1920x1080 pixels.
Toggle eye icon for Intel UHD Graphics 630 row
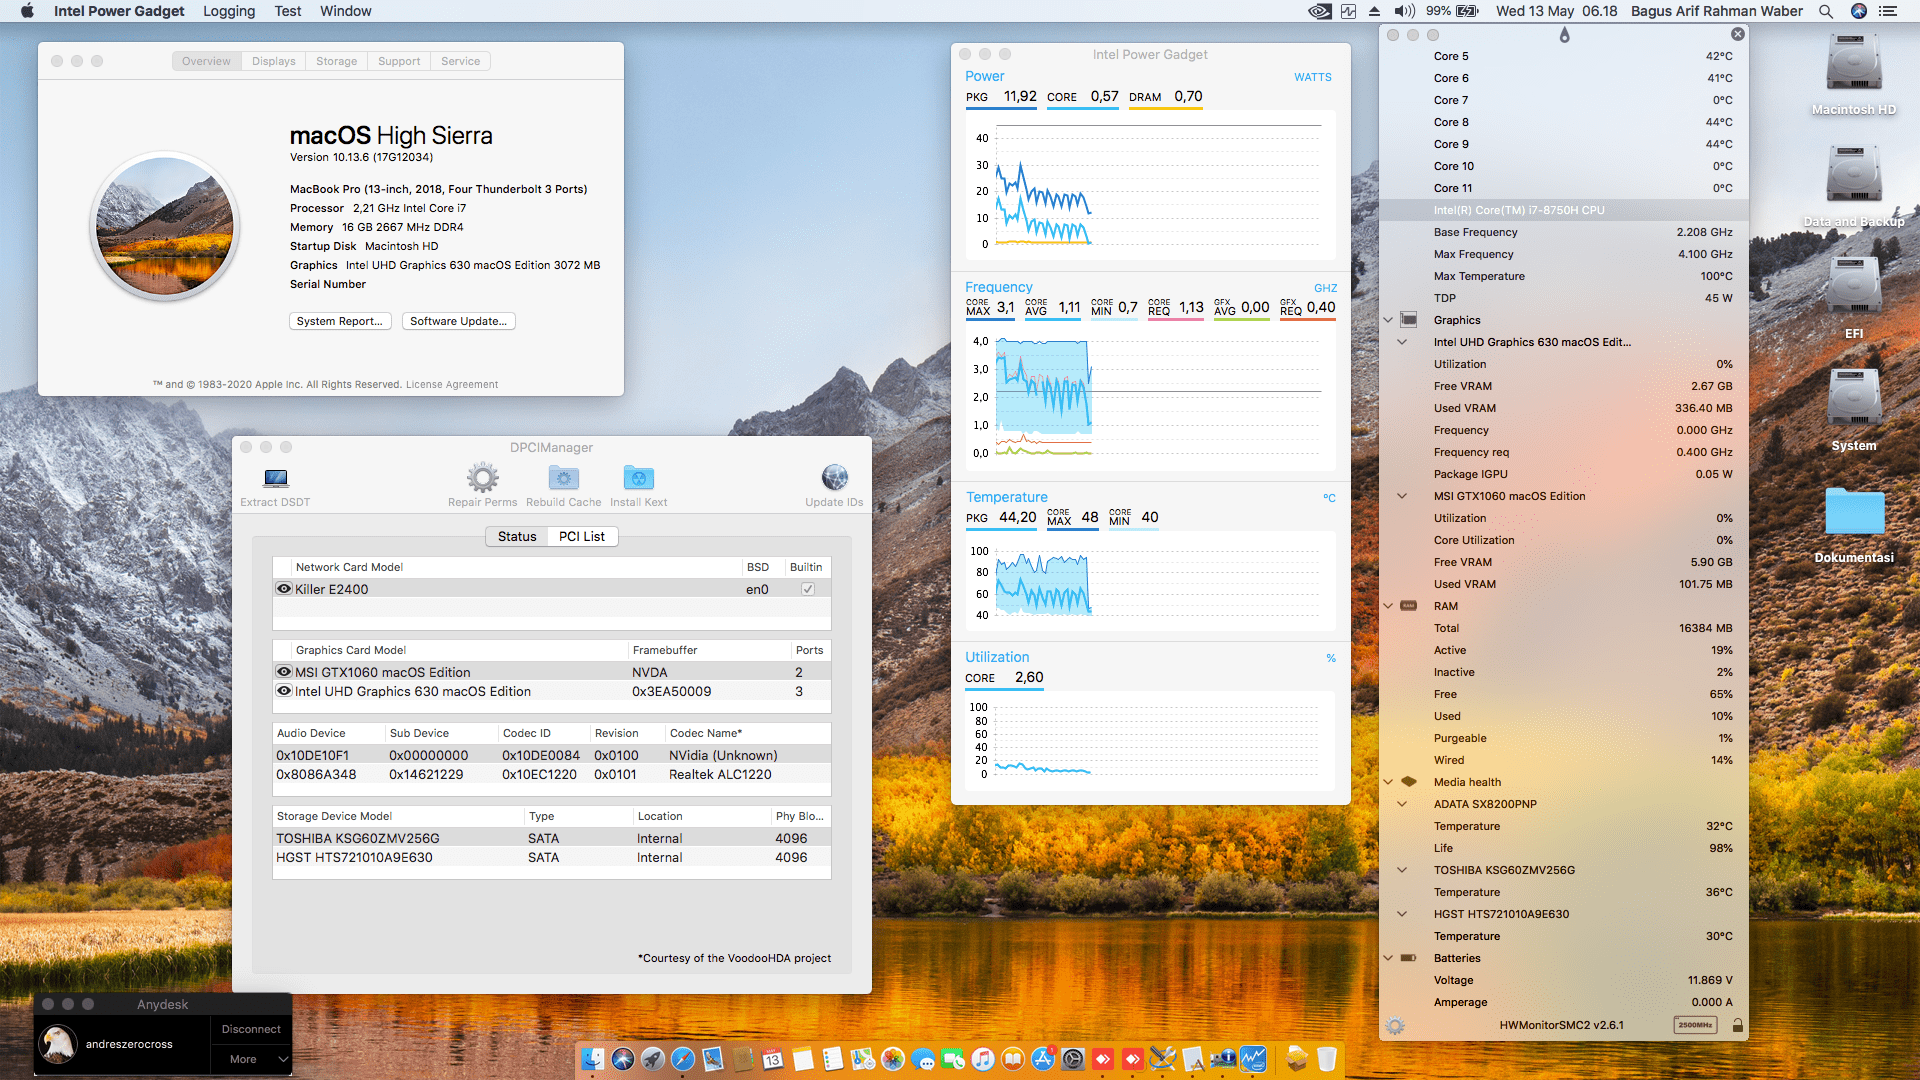pyautogui.click(x=284, y=691)
